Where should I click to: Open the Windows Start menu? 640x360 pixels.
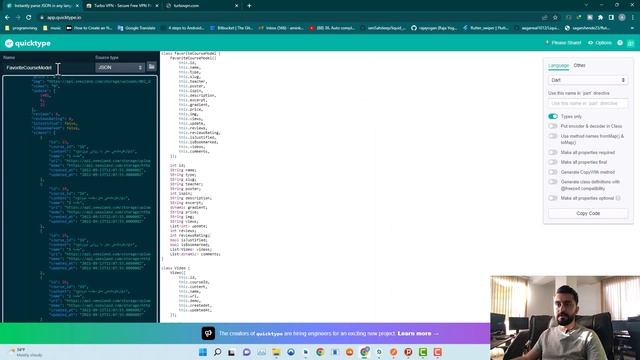click(x=203, y=352)
